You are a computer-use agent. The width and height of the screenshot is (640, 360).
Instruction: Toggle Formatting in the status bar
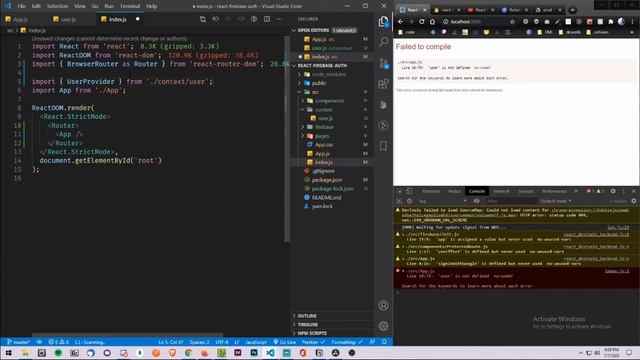click(x=347, y=342)
